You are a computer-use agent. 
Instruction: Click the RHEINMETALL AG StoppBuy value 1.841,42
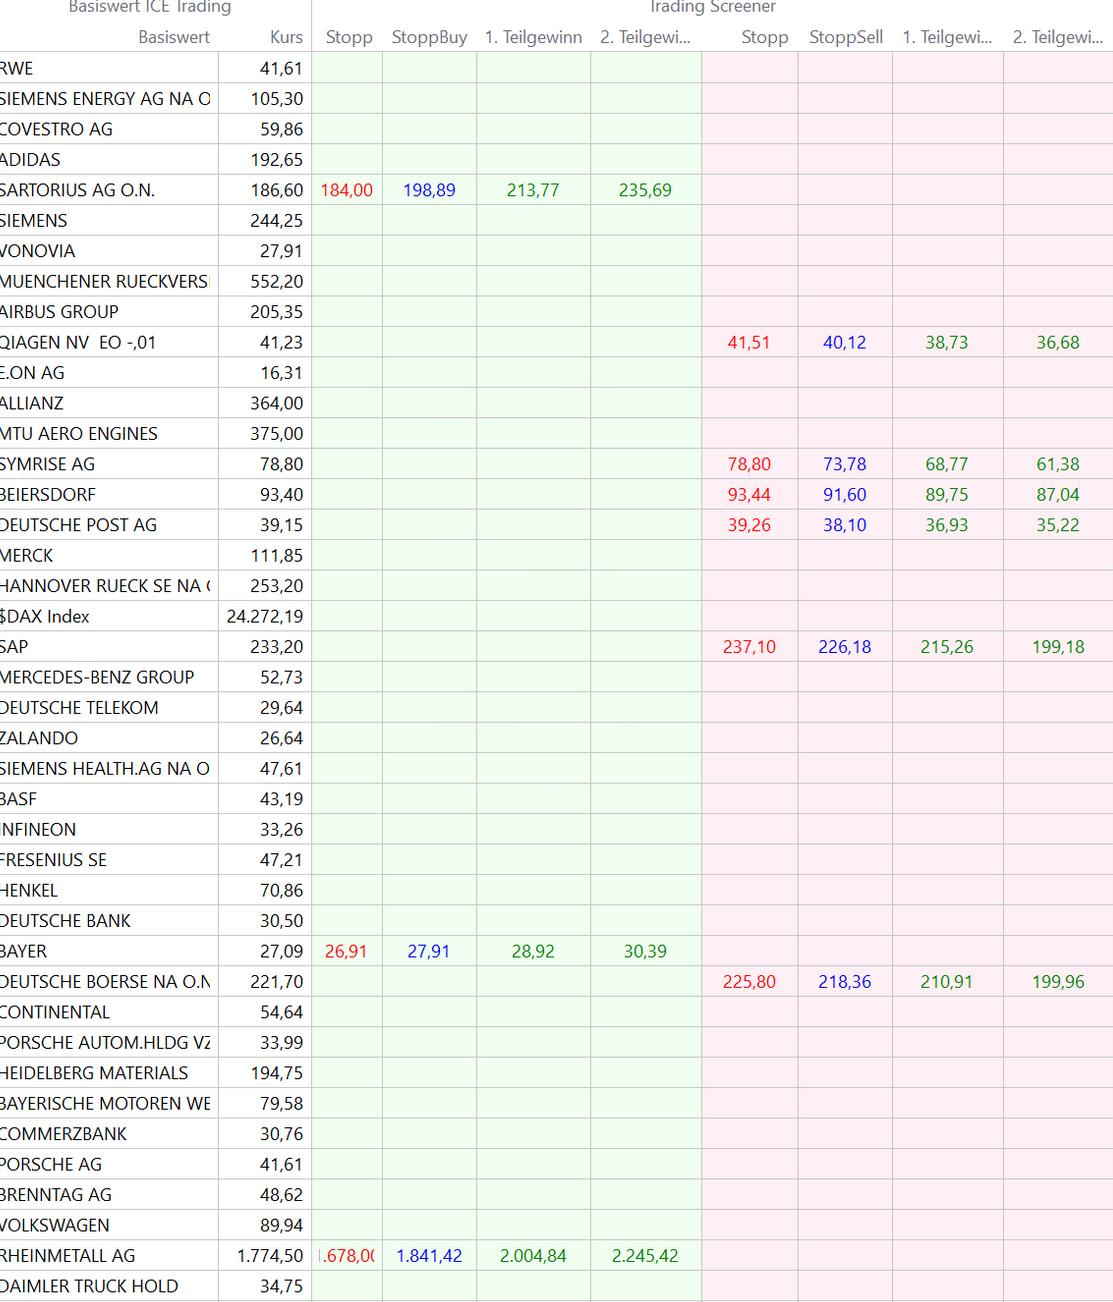[x=429, y=1256]
